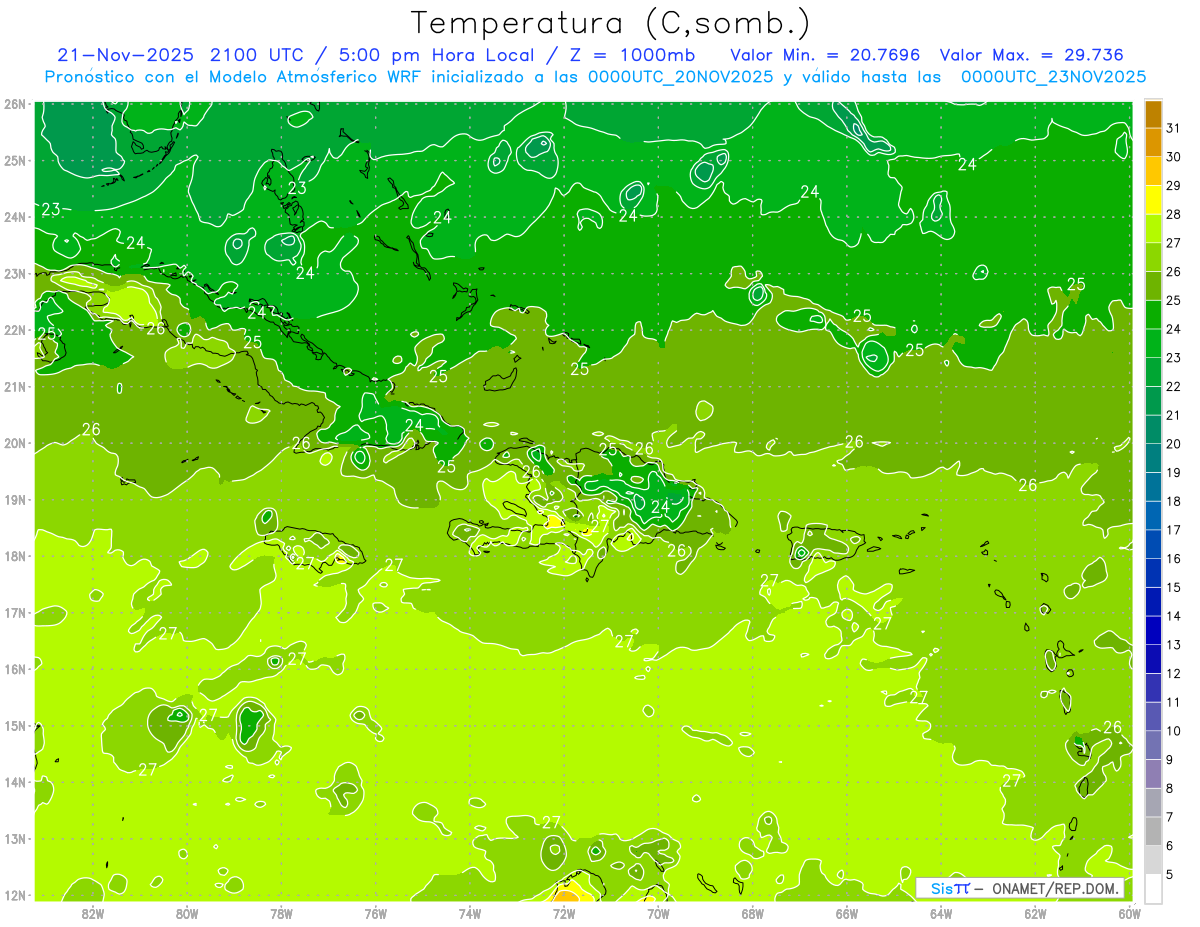Viewport: 1200px width, 927px height.
Task: Click the "76W" longitude axis label
Action: pos(376,913)
